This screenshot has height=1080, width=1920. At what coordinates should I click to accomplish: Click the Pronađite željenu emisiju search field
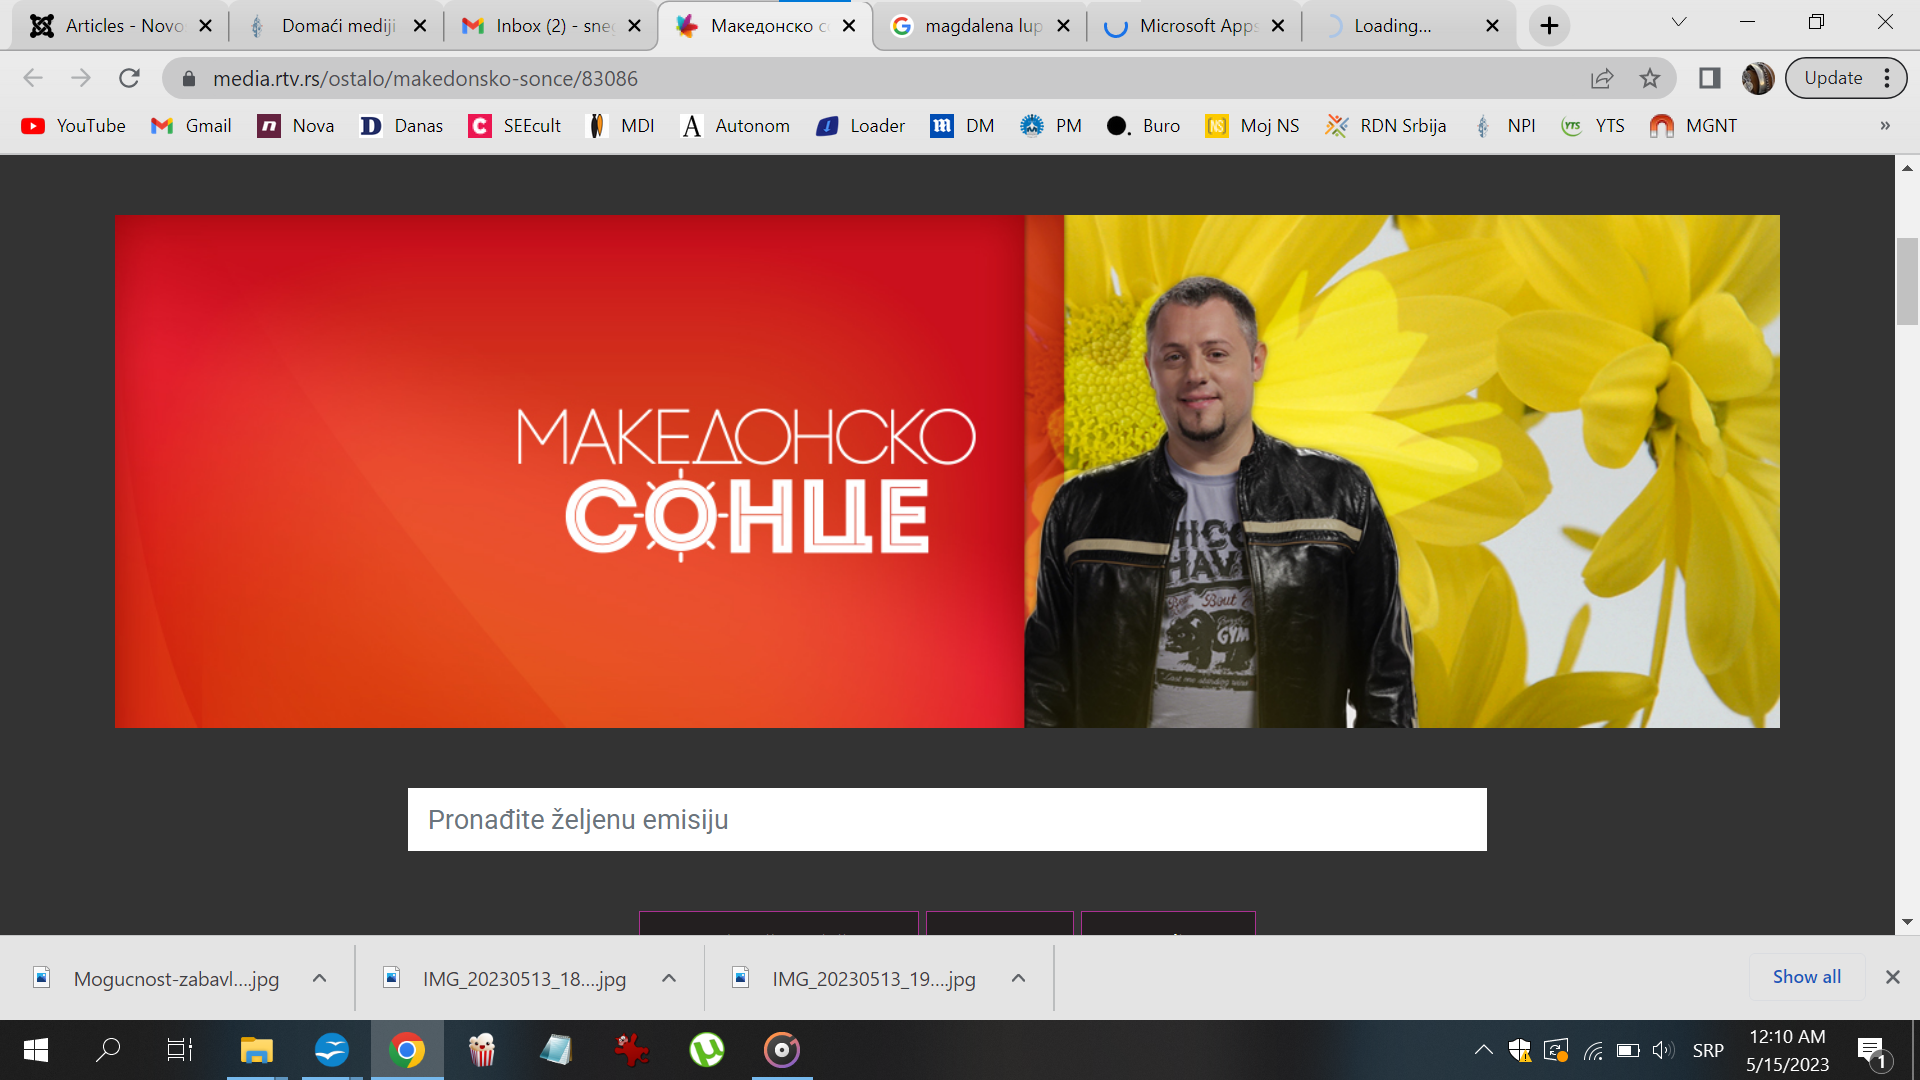(947, 820)
